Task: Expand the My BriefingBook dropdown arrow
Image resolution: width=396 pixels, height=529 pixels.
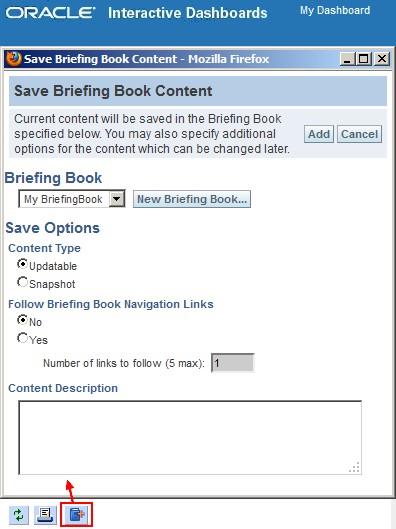Action: click(x=117, y=199)
